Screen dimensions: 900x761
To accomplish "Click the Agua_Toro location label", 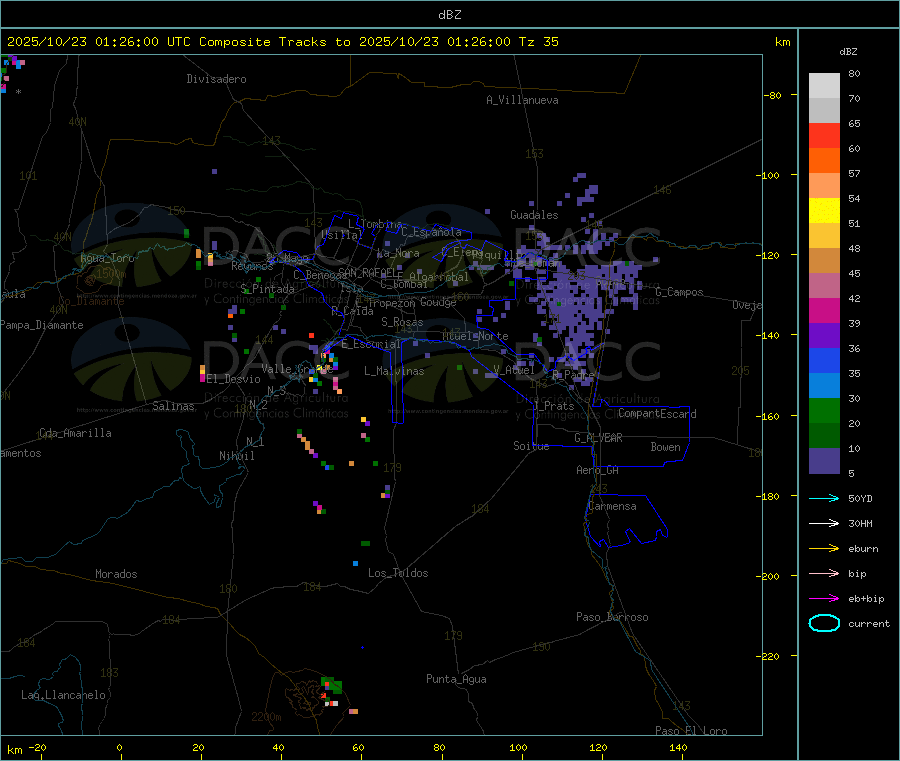I will click(107, 258).
